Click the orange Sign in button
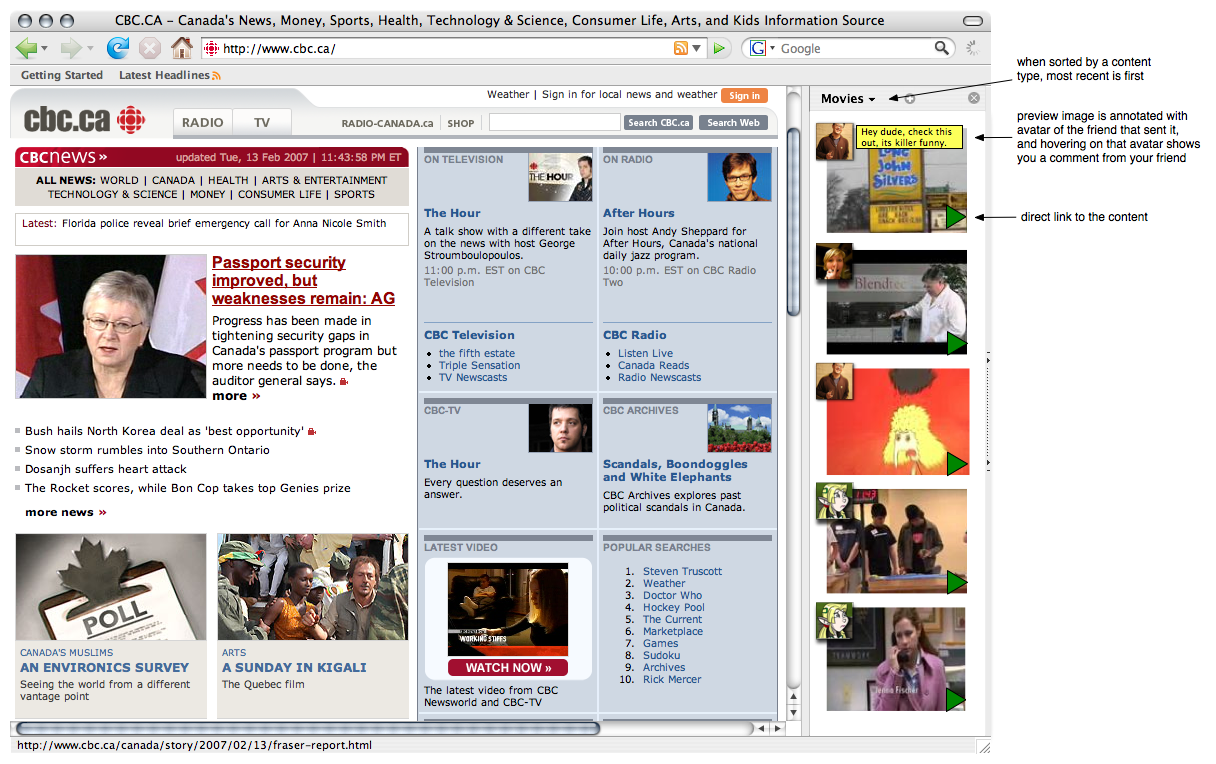Viewport: 1216px width, 764px height. [x=744, y=95]
